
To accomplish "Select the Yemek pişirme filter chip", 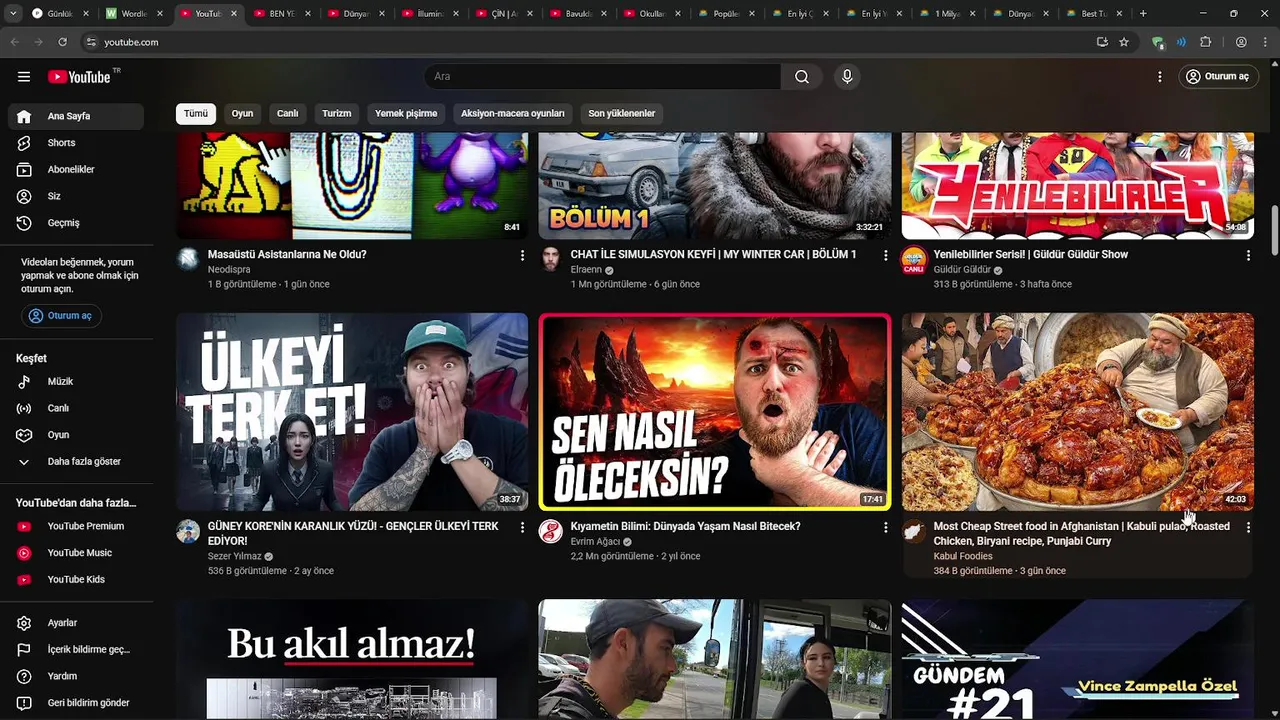I will click(406, 113).
